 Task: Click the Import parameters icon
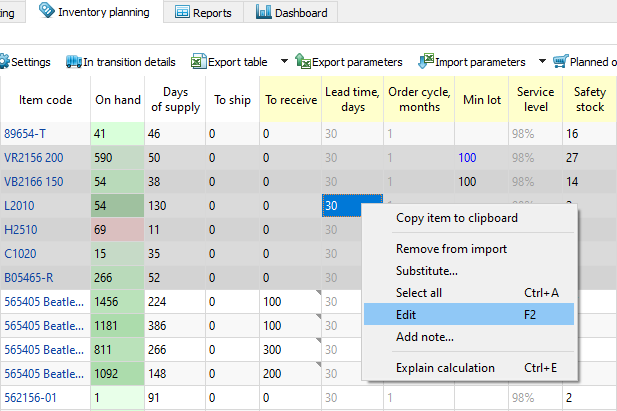click(x=425, y=62)
